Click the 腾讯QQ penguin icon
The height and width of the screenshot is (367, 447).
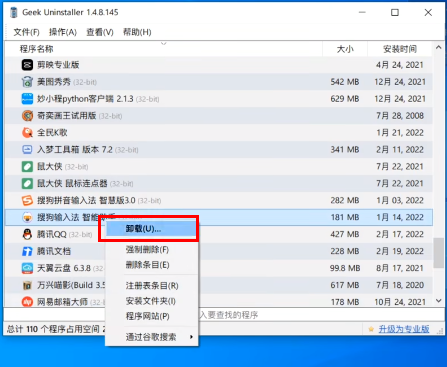[27, 234]
